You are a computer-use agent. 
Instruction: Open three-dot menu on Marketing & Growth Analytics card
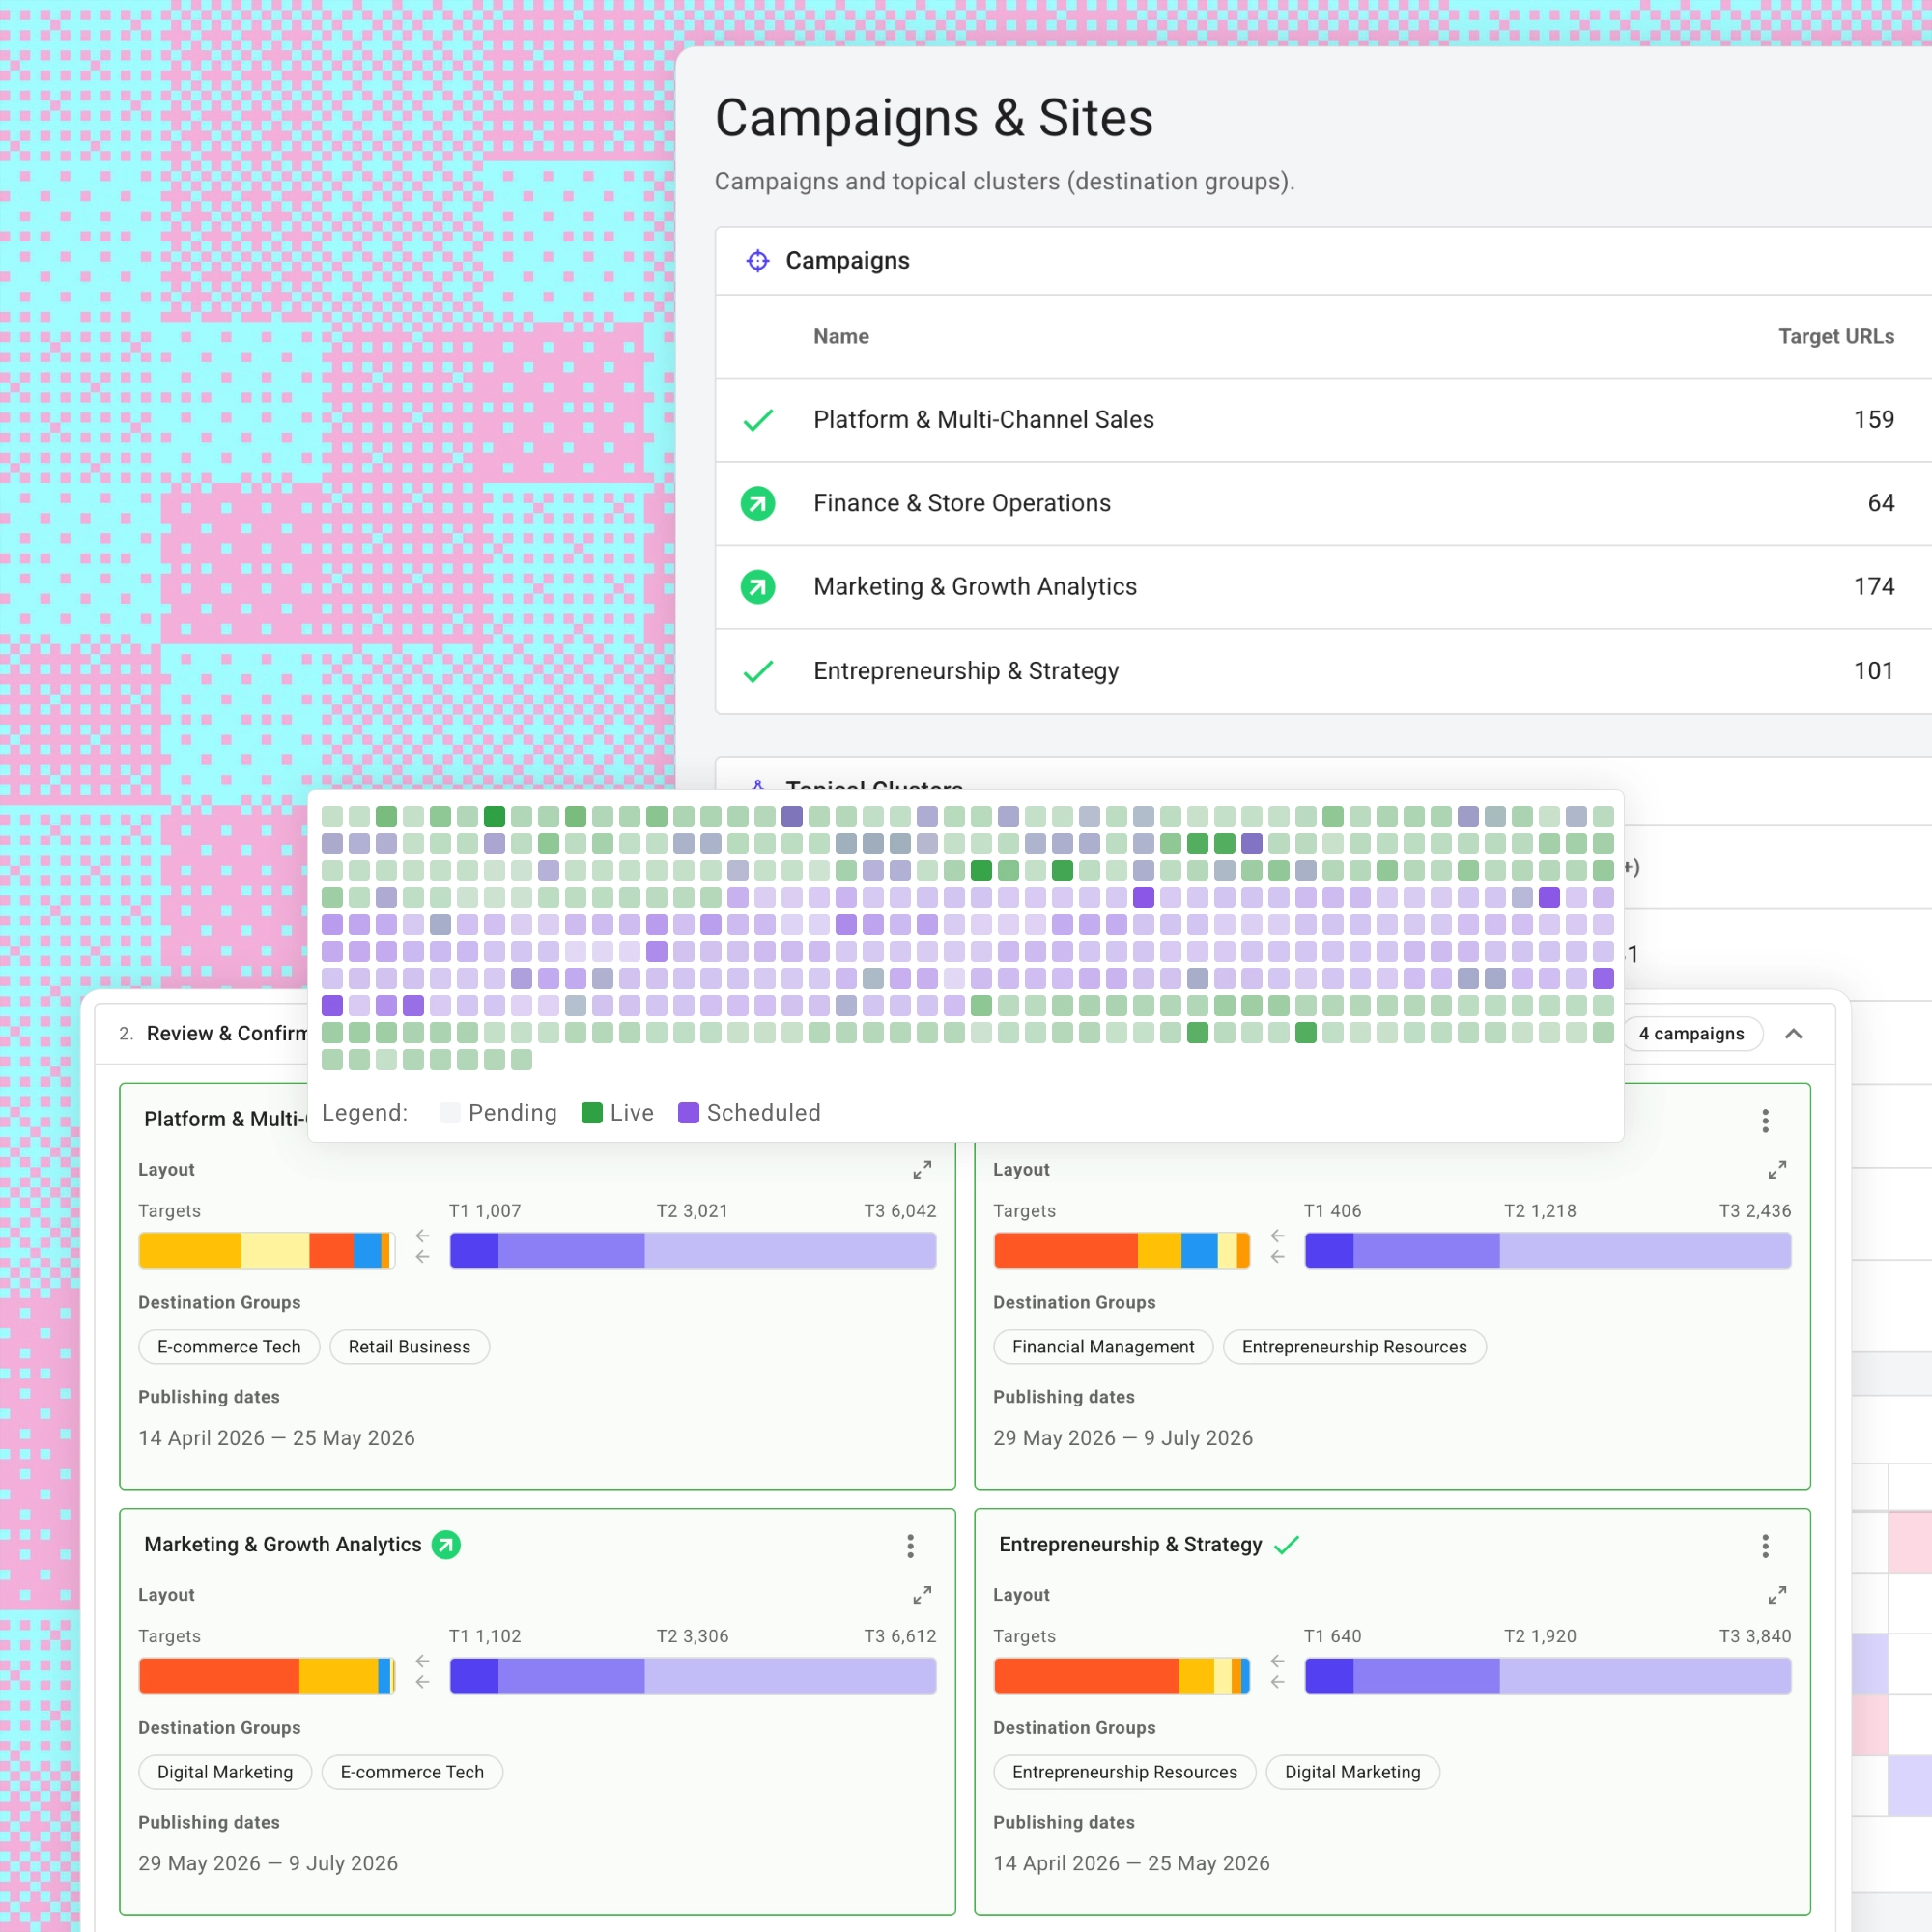pyautogui.click(x=910, y=1546)
